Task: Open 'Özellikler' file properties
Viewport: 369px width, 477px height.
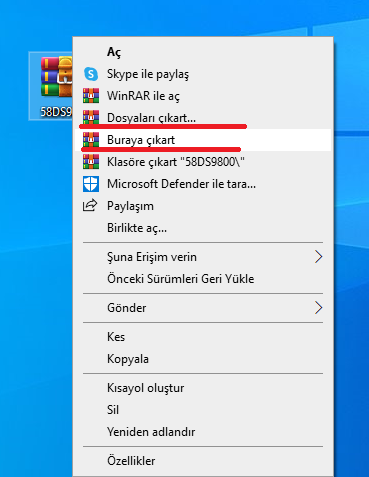Action: point(203,461)
